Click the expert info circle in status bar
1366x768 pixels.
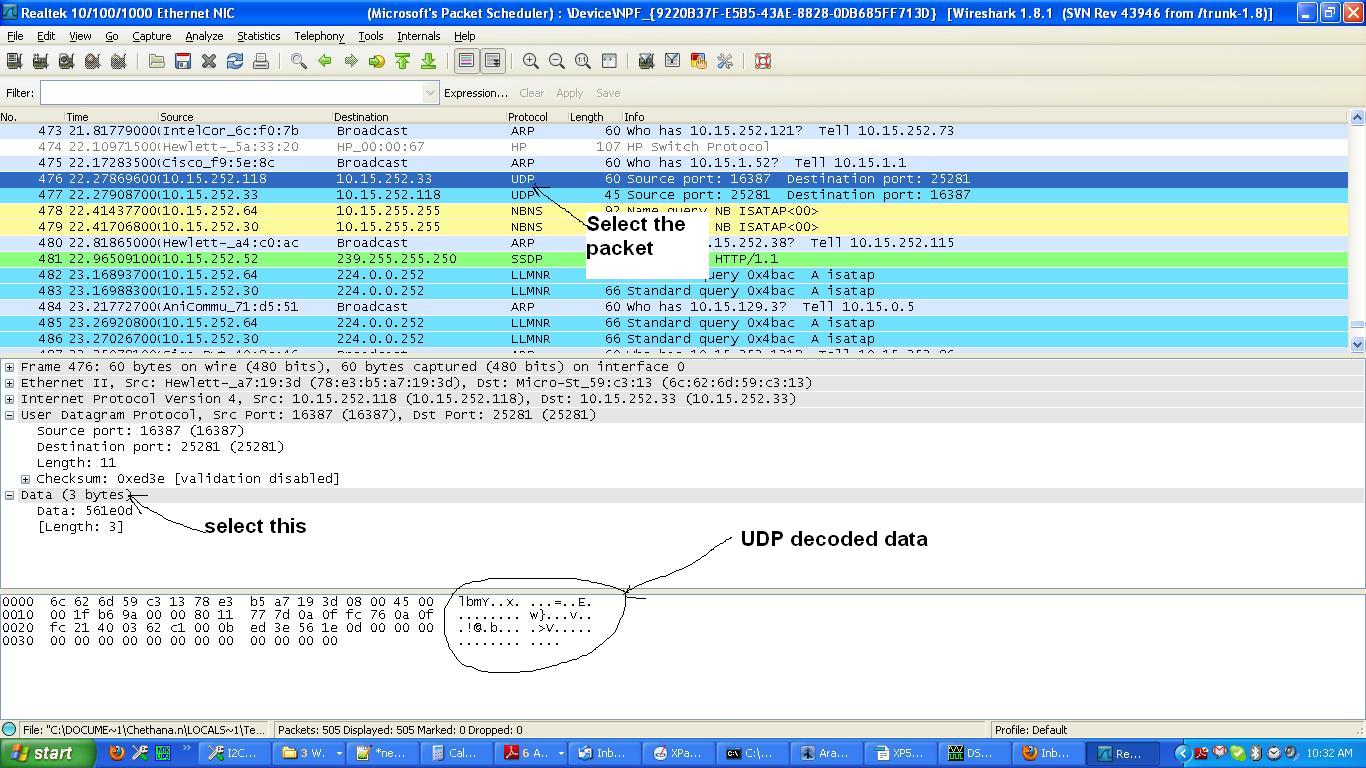point(9,730)
